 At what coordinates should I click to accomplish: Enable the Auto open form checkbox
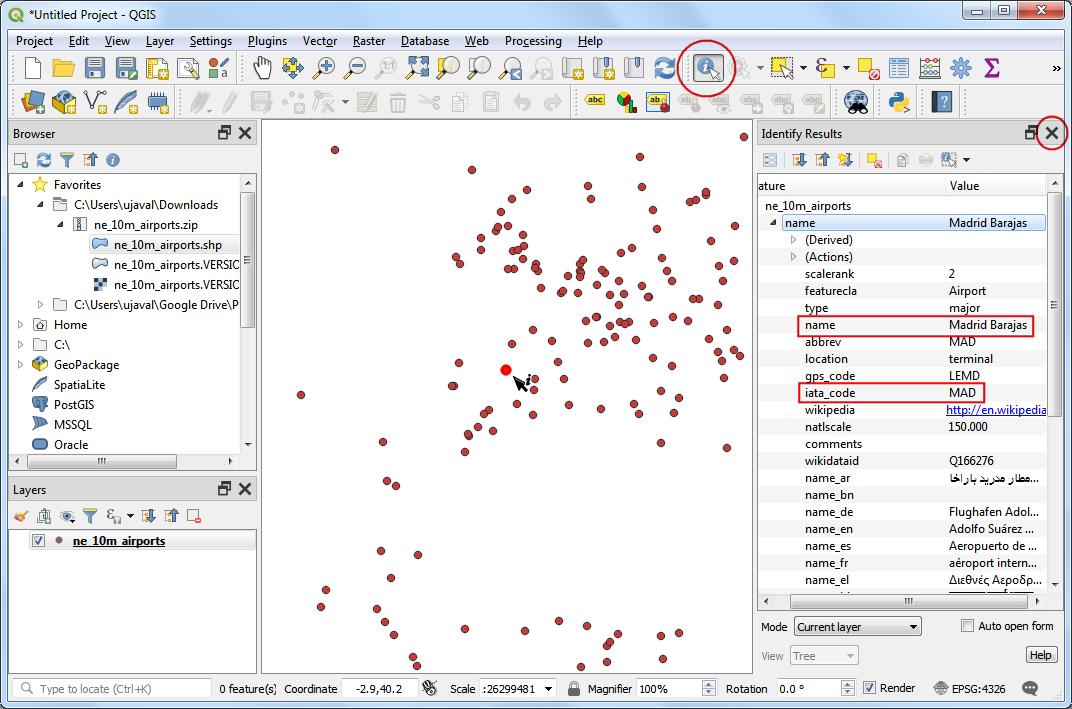click(967, 626)
